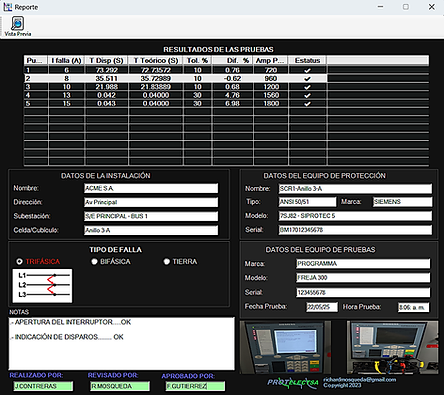Select cell '4.76' in row 4
444x395 pixels.
pos(233,95)
